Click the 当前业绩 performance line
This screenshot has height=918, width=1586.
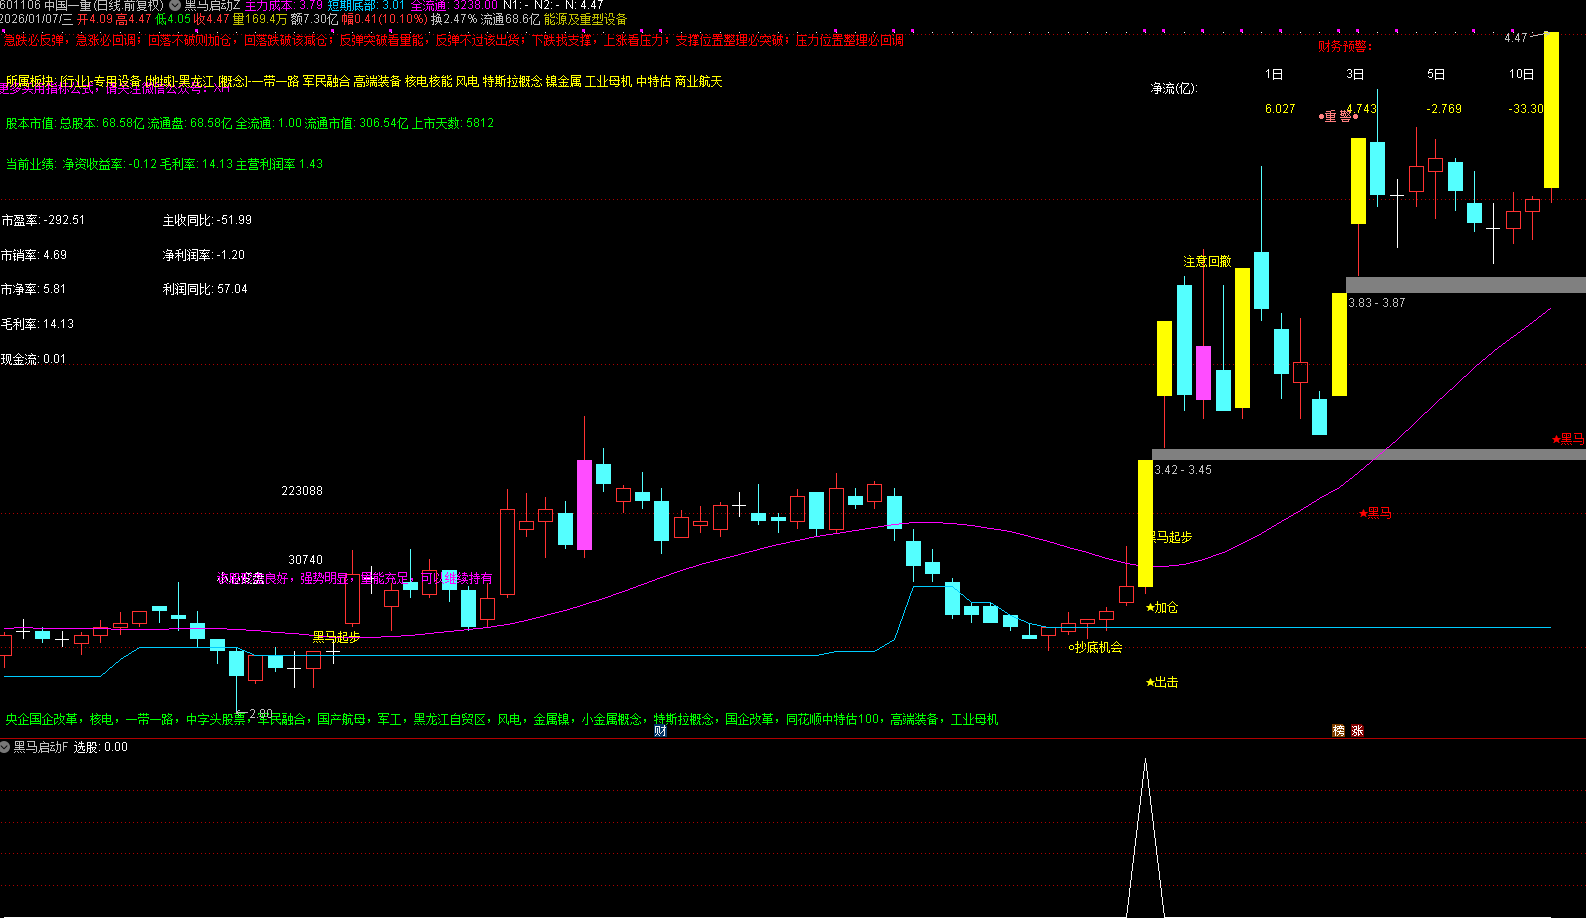point(165,164)
